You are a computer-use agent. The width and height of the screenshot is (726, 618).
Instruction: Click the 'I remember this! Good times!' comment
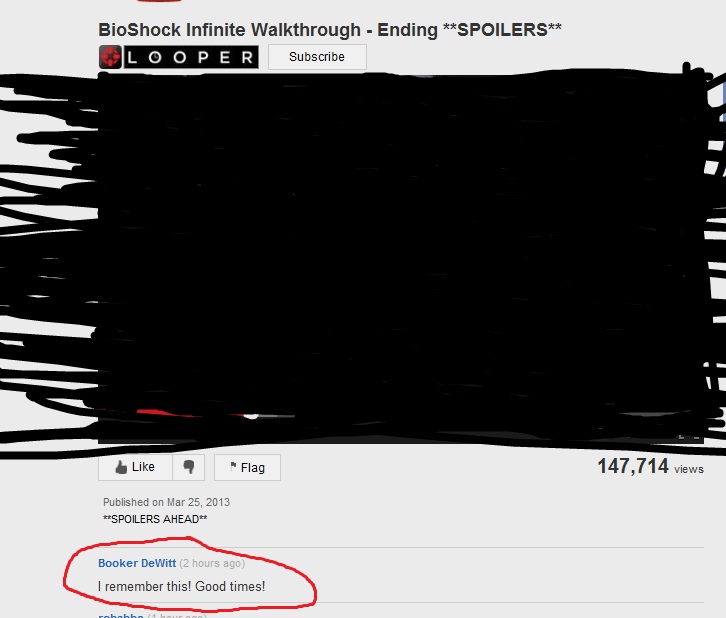[182, 587]
